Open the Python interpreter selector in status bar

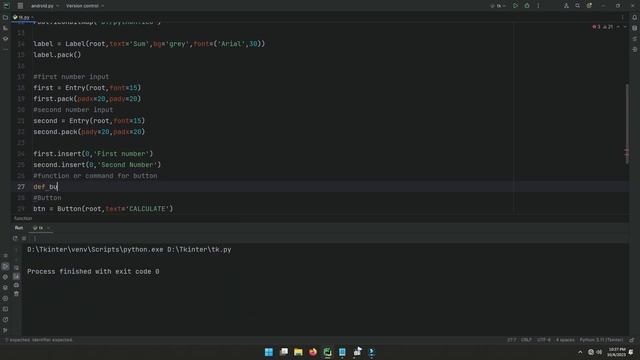coord(601,340)
